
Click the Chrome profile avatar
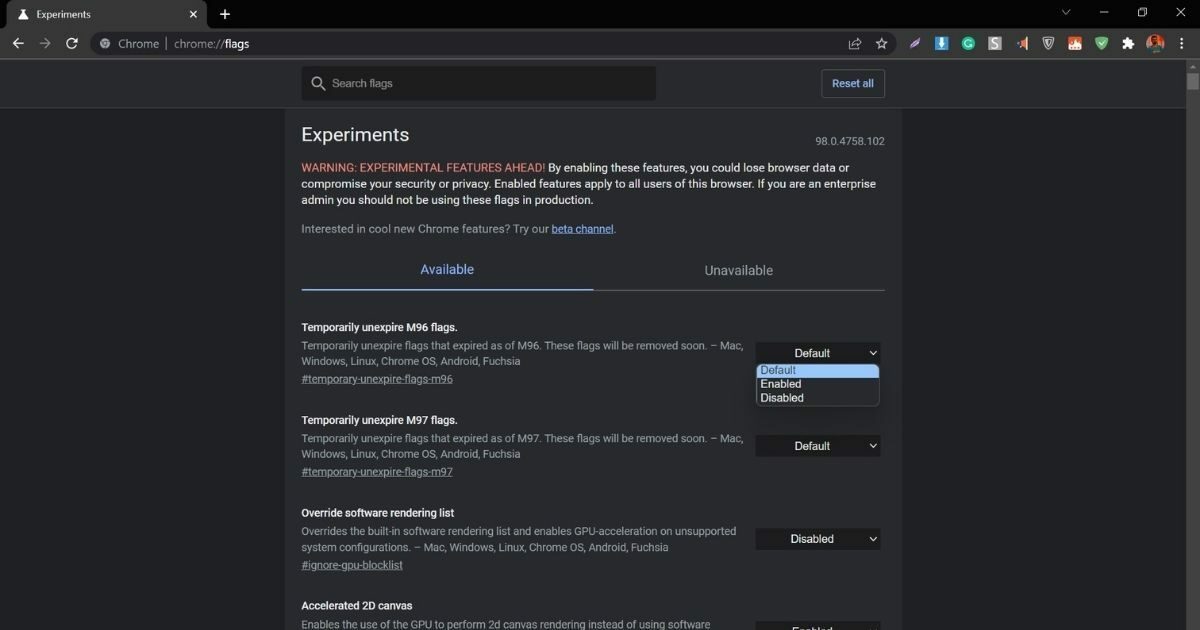tap(1155, 43)
